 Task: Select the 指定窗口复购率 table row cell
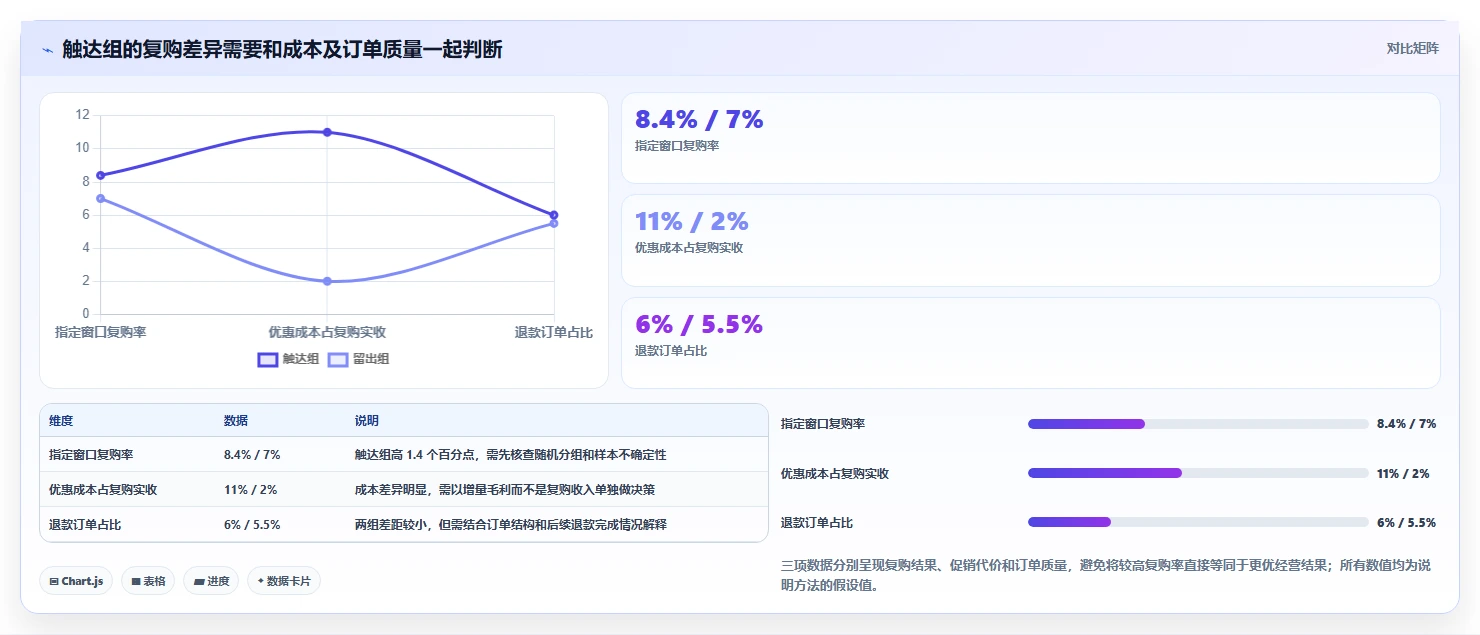point(91,455)
